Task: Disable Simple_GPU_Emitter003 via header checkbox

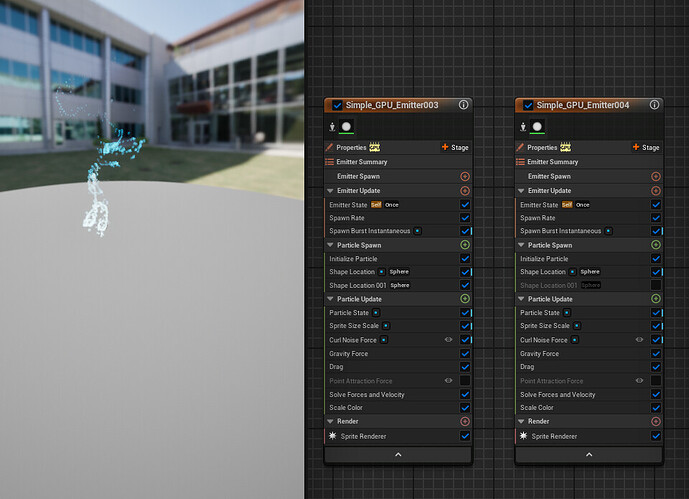Action: (337, 105)
